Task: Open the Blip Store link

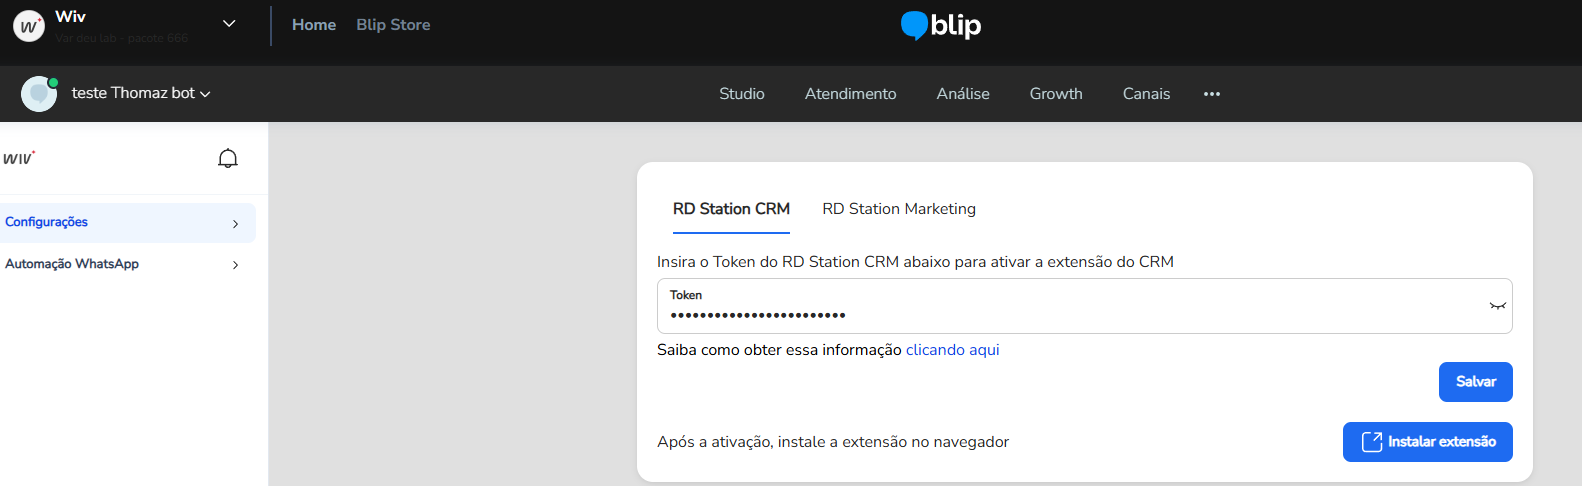Action: click(393, 25)
